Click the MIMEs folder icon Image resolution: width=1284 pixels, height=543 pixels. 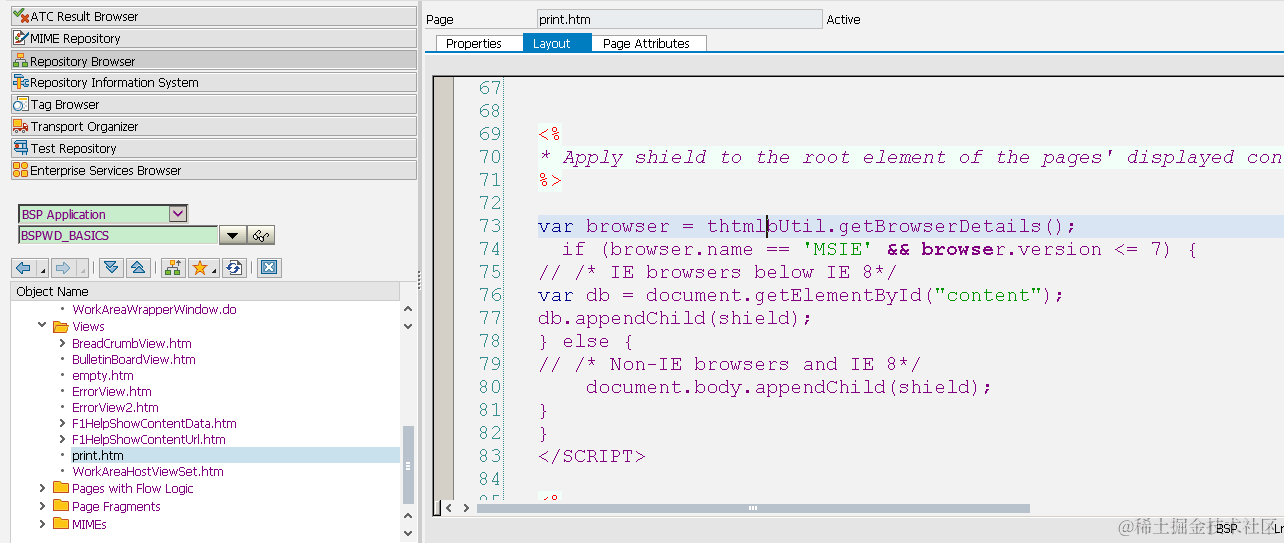tap(60, 524)
